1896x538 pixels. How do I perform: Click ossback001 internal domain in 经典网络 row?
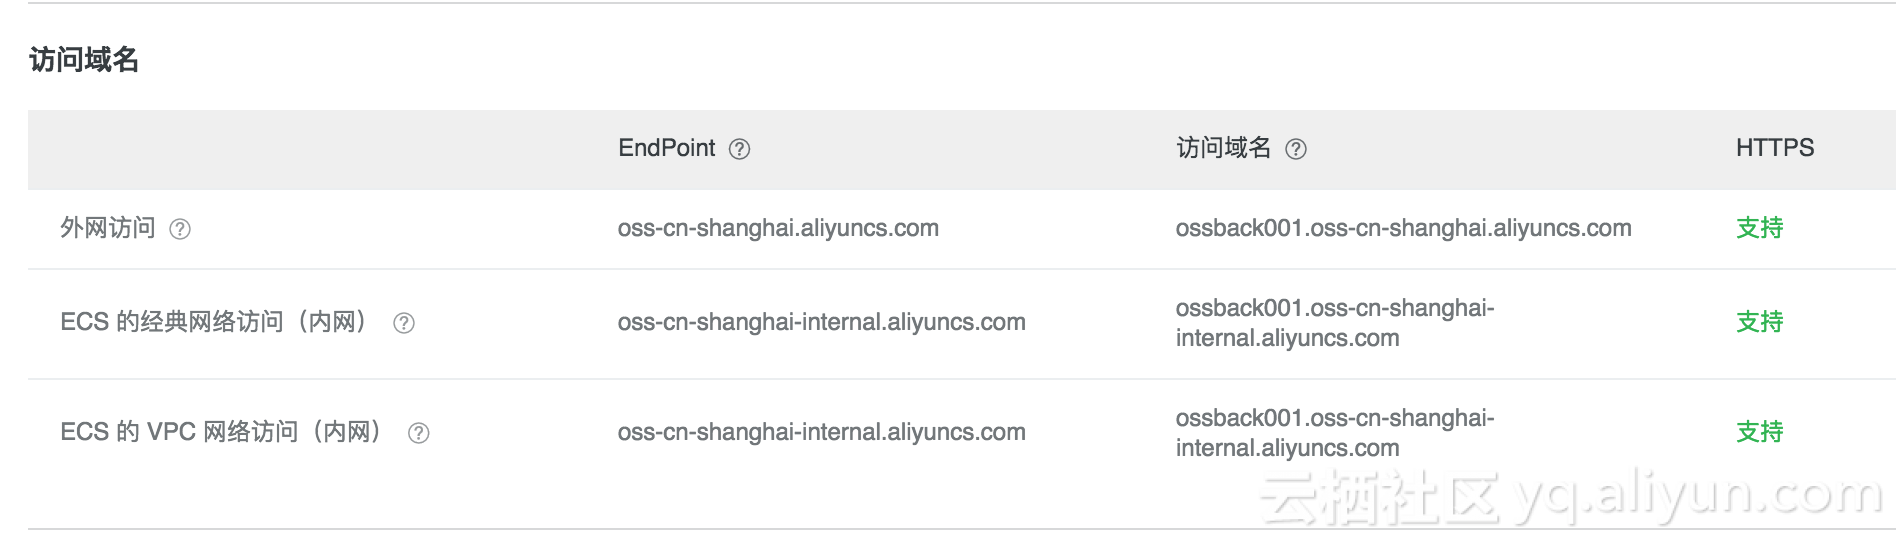point(1334,323)
